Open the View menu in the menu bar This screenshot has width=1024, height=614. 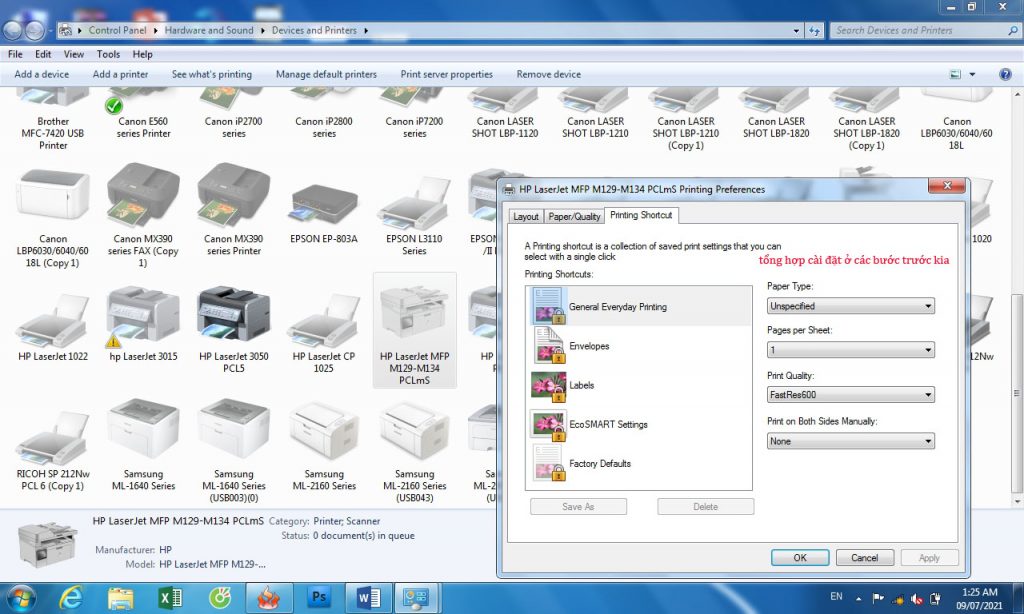point(73,54)
